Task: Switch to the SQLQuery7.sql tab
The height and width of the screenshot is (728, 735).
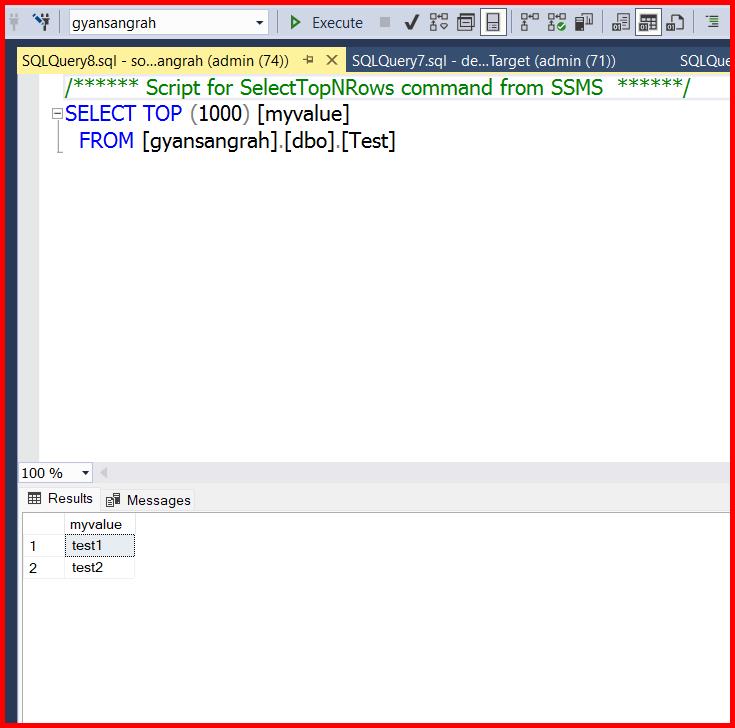Action: (484, 60)
